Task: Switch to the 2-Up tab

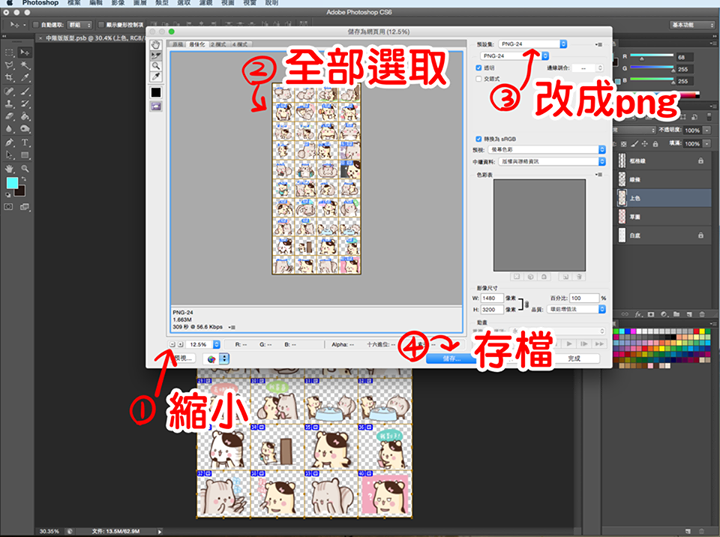Action: tap(219, 44)
